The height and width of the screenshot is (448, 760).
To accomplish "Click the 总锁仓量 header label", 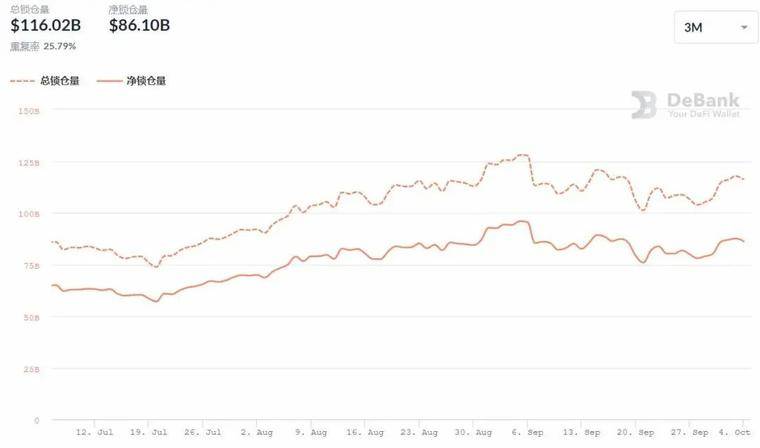I will click(x=30, y=10).
